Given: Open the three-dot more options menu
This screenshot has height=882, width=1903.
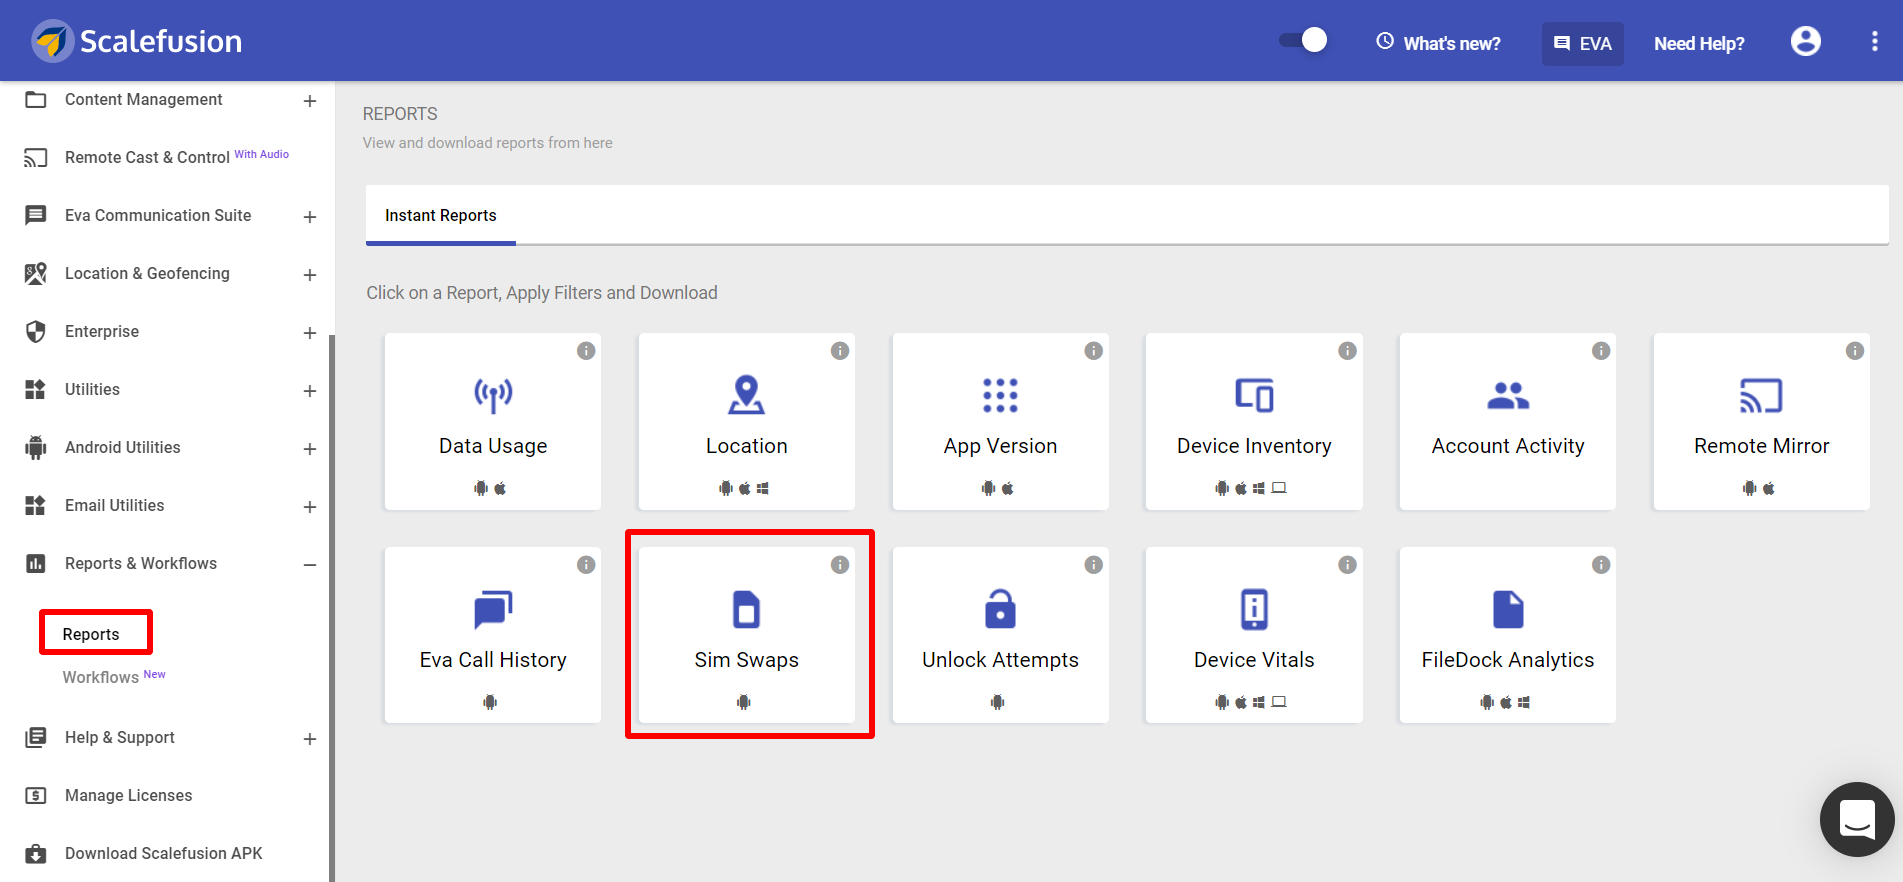Looking at the screenshot, I should click(x=1874, y=41).
